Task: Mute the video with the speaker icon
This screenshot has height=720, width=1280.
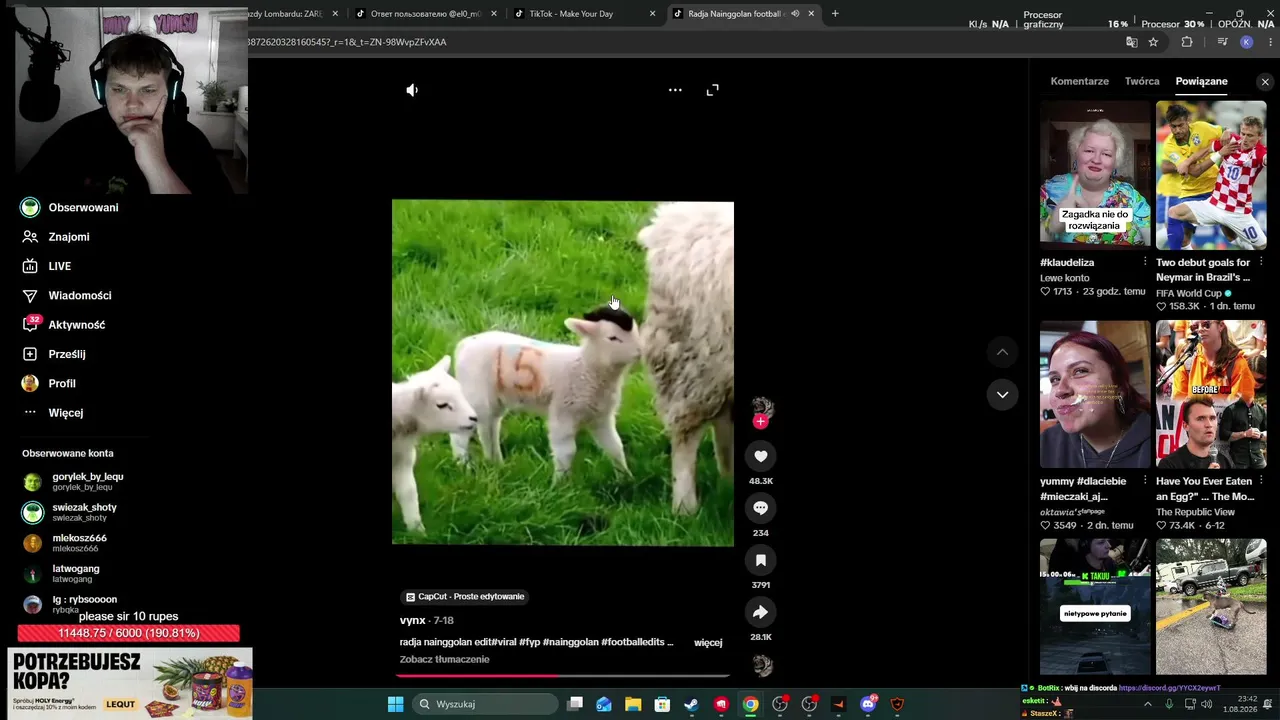Action: click(412, 90)
